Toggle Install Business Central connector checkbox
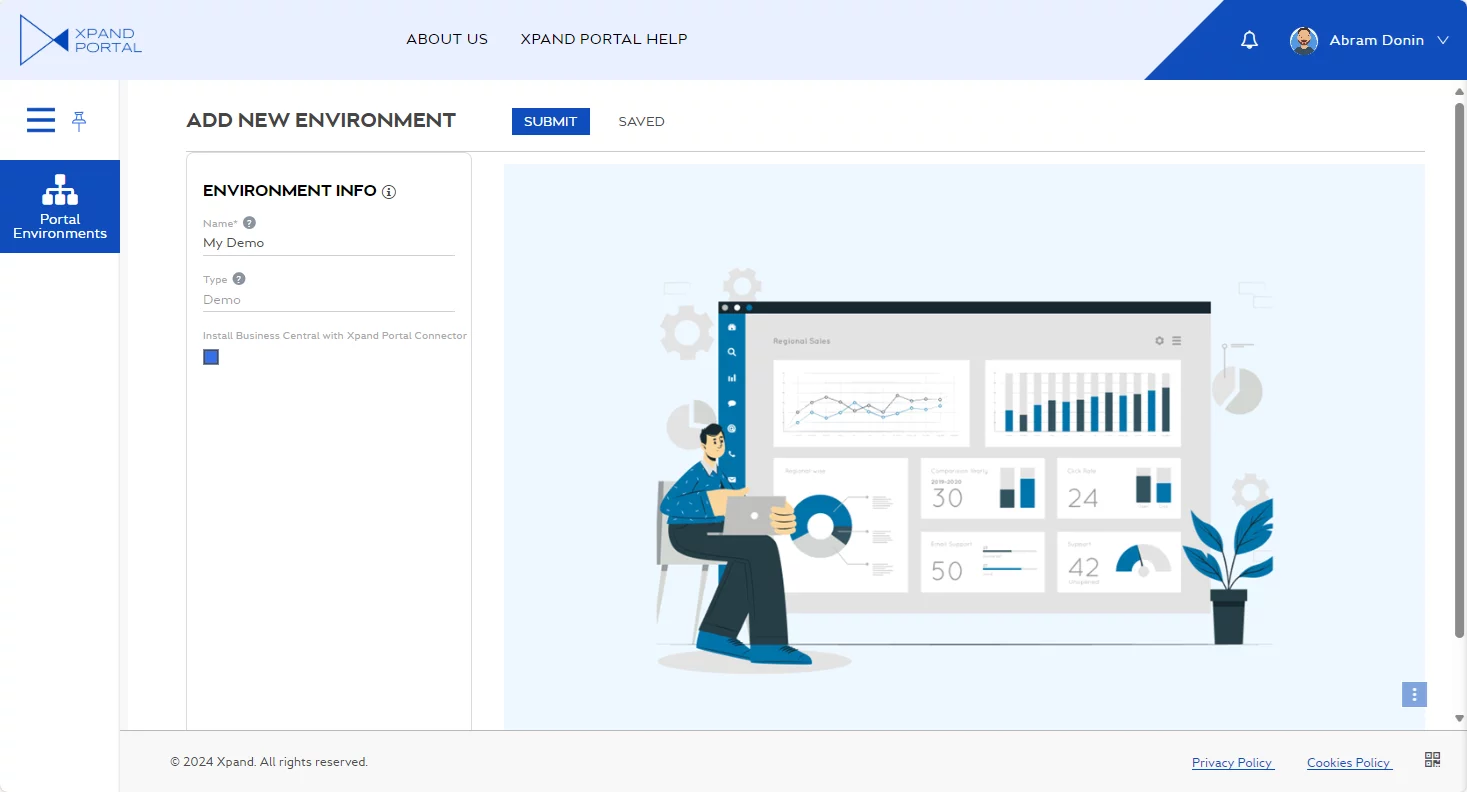The image size is (1467, 792). click(x=211, y=357)
